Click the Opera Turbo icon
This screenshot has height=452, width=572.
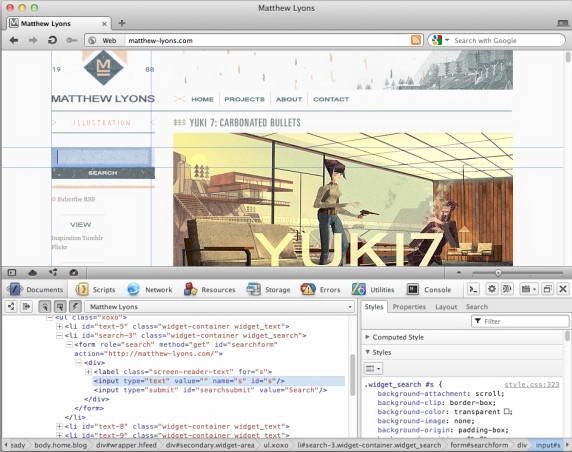point(74,273)
